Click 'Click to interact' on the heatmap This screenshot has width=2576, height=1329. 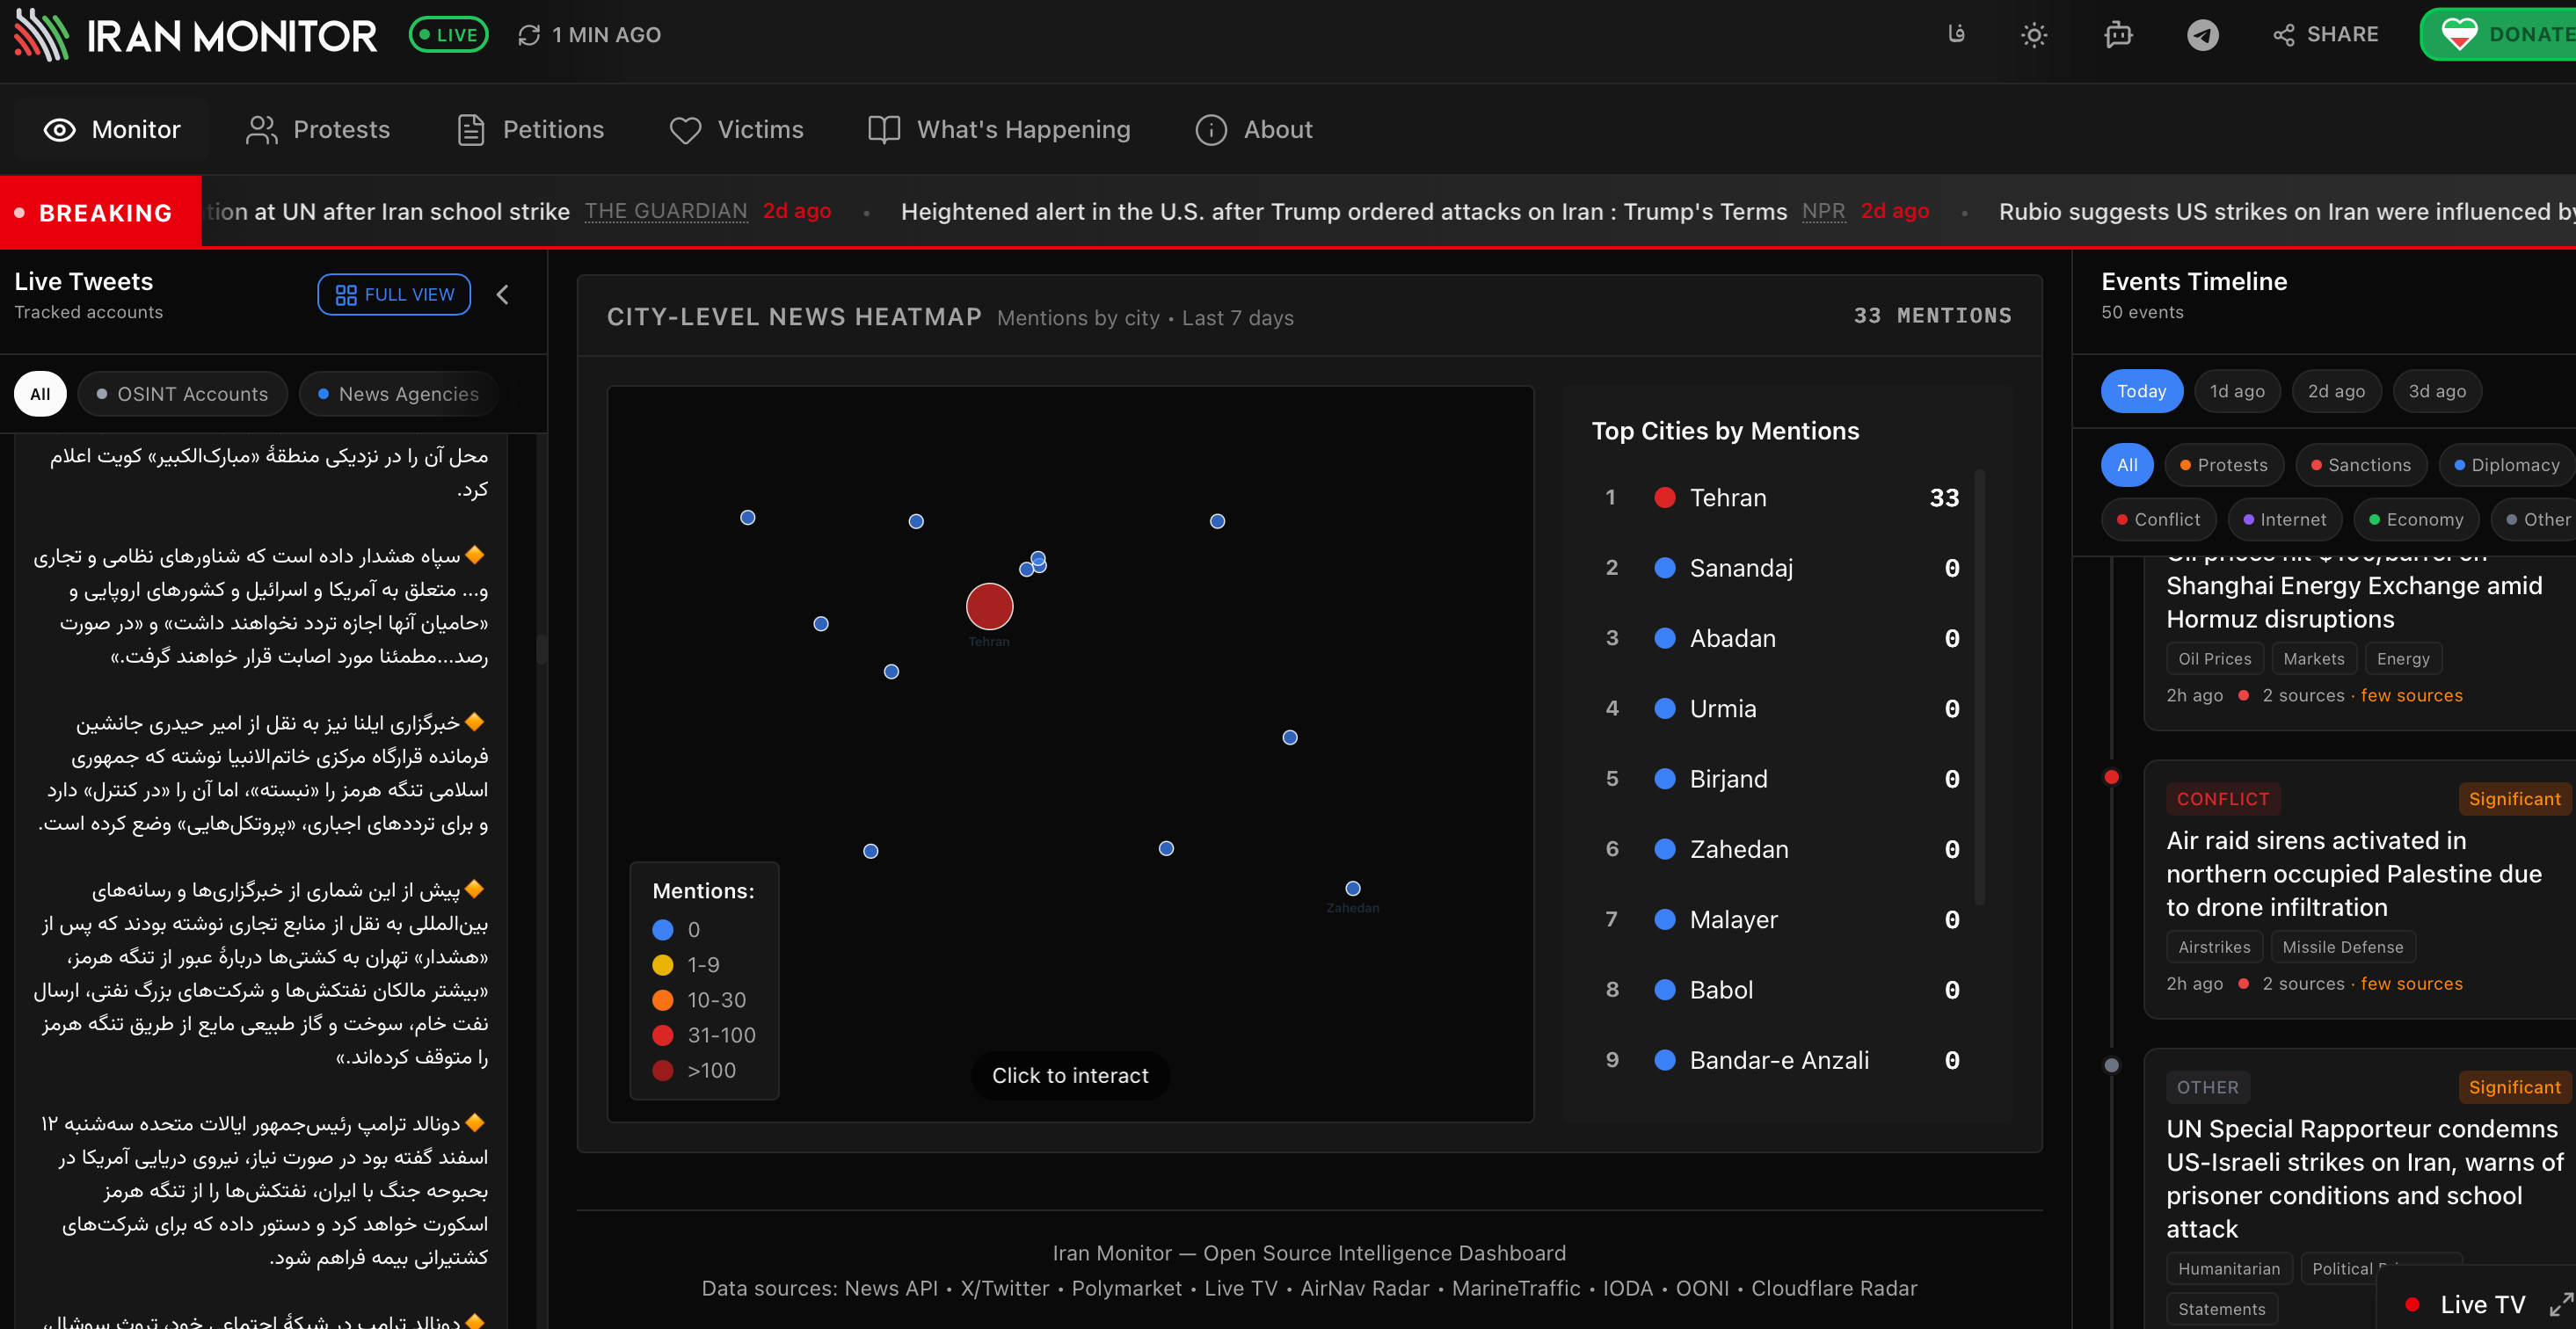tap(1070, 1076)
